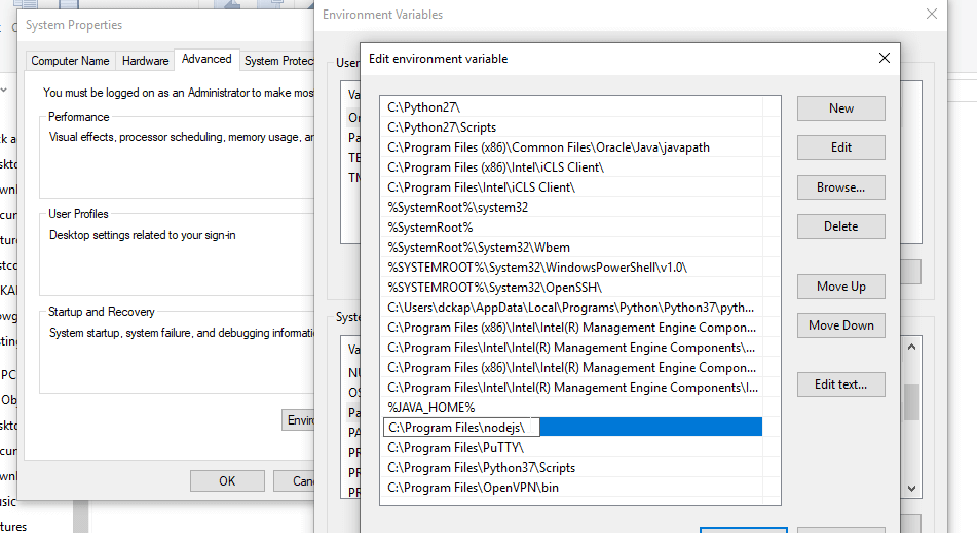Image resolution: width=977 pixels, height=533 pixels.
Task: Select the WindowsPowerShell\v1.0\ entry
Action: [572, 267]
